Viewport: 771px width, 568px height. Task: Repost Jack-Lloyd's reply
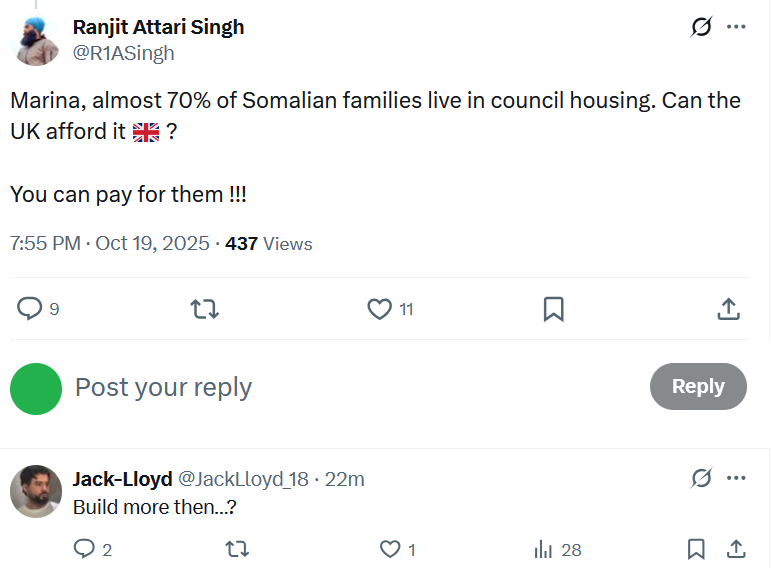pyautogui.click(x=237, y=549)
